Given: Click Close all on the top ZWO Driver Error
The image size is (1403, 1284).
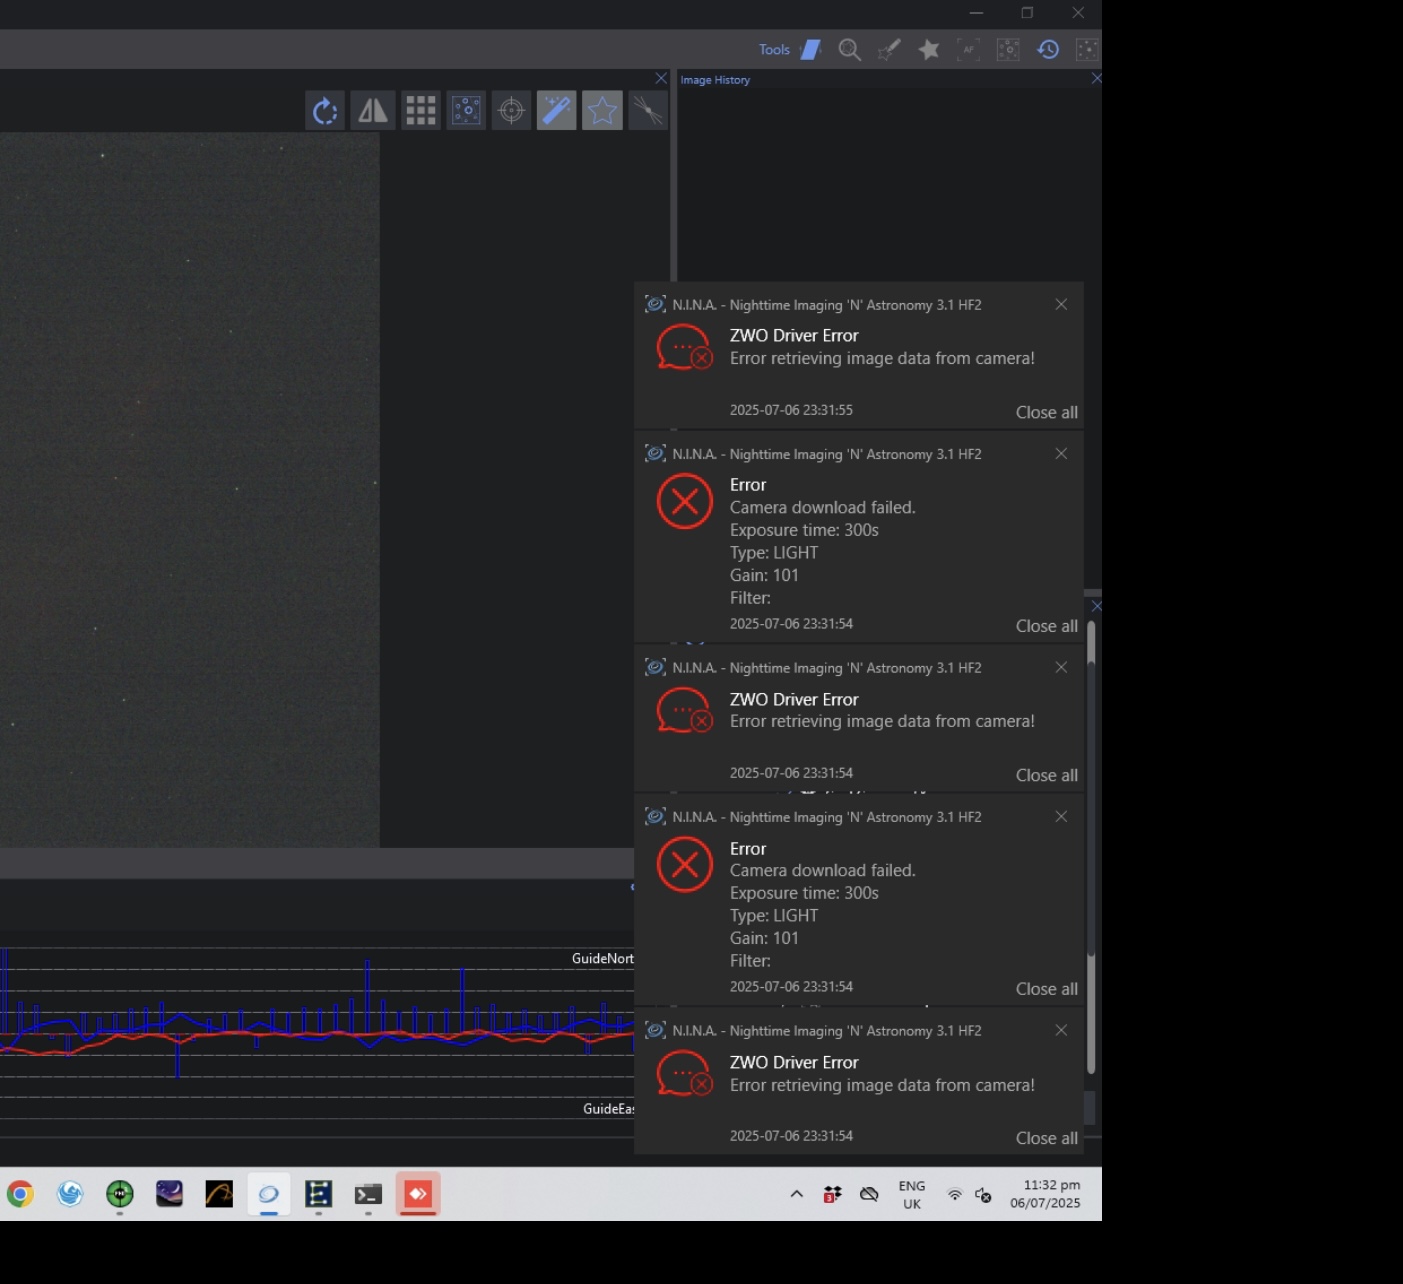Looking at the screenshot, I should (x=1046, y=412).
